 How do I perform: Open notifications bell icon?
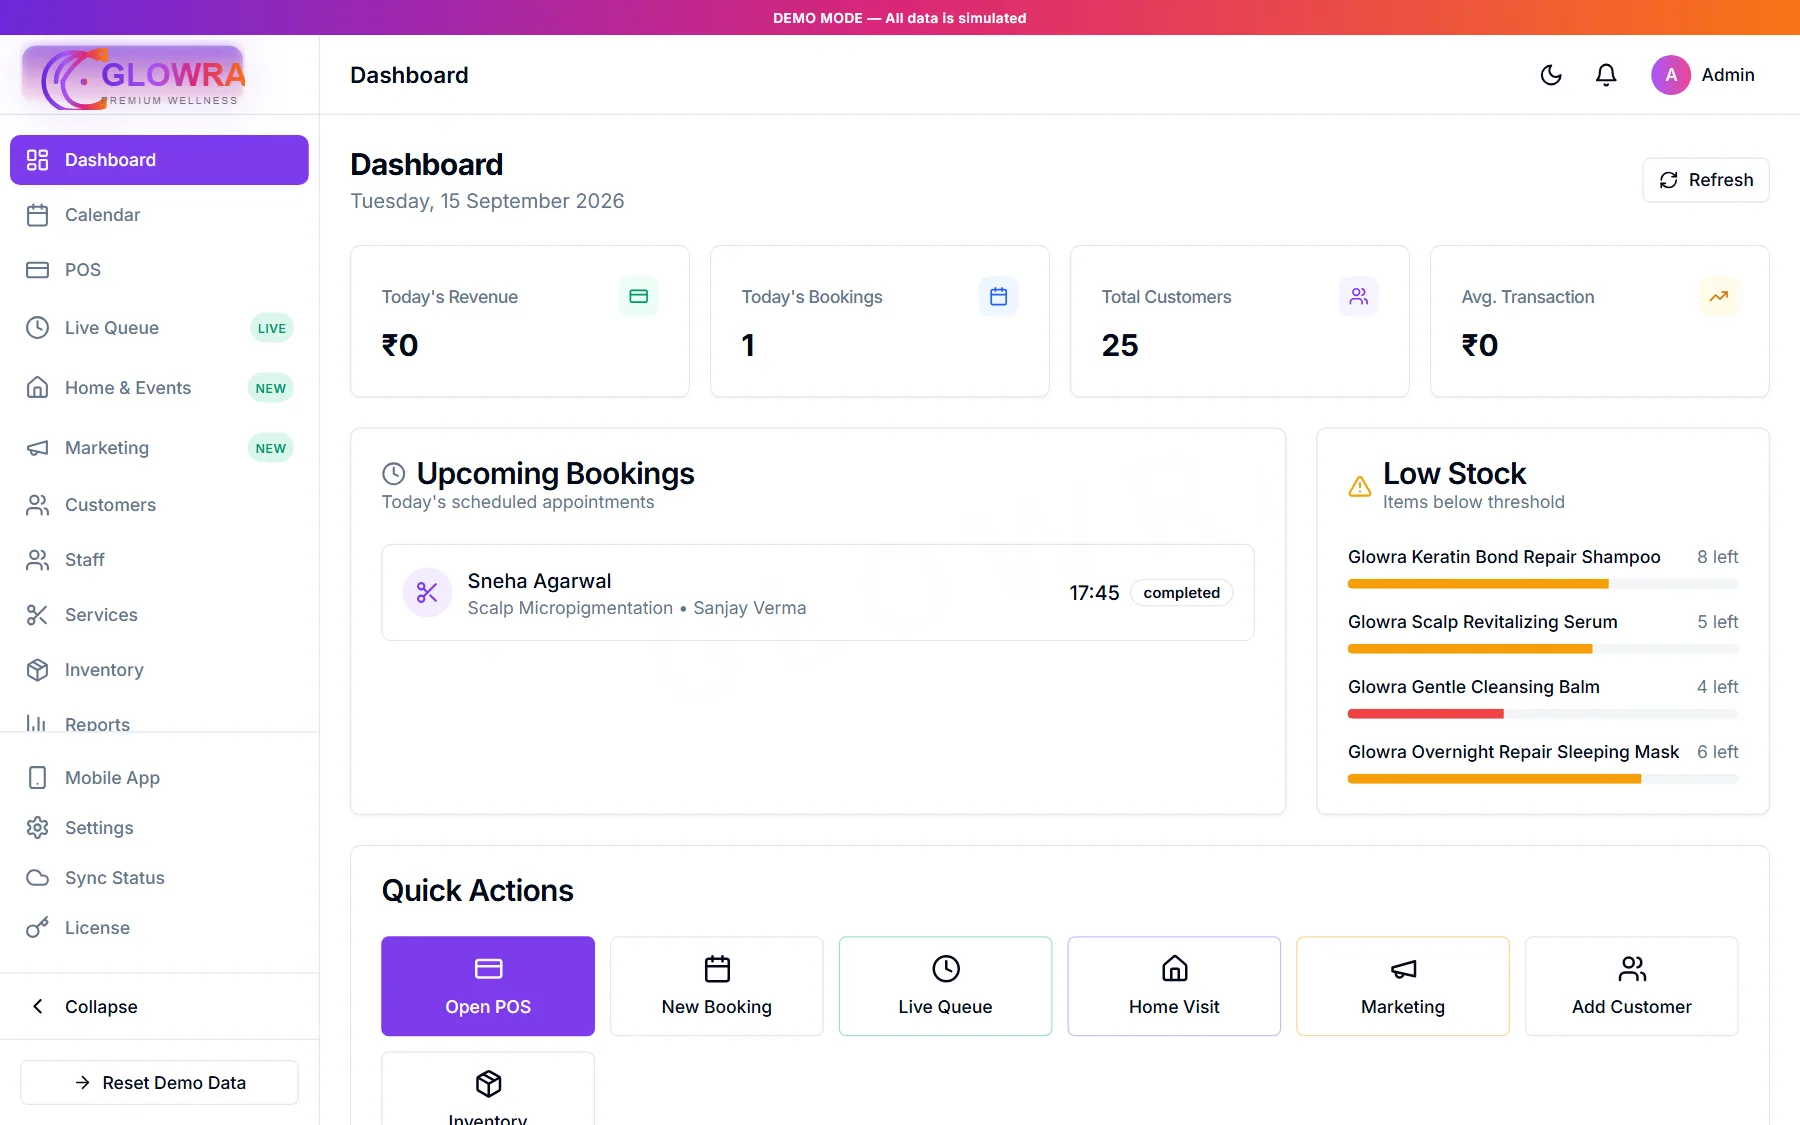[x=1606, y=75]
